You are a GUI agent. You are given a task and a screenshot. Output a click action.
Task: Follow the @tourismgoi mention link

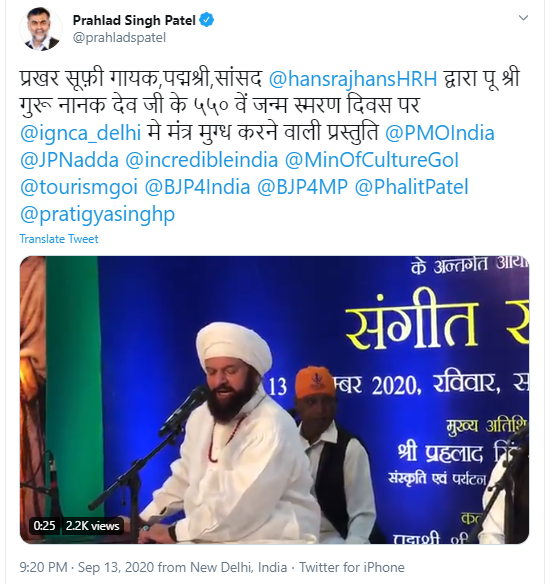point(79,187)
